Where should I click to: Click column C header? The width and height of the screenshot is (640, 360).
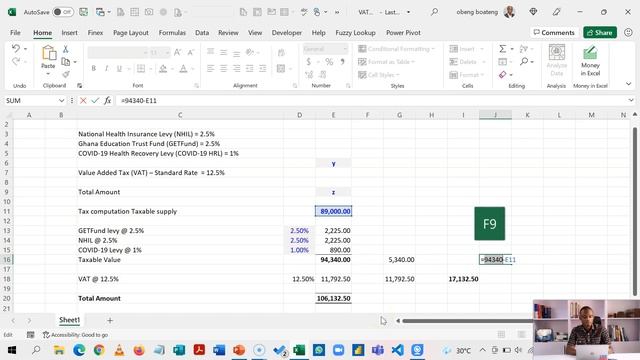coord(180,115)
